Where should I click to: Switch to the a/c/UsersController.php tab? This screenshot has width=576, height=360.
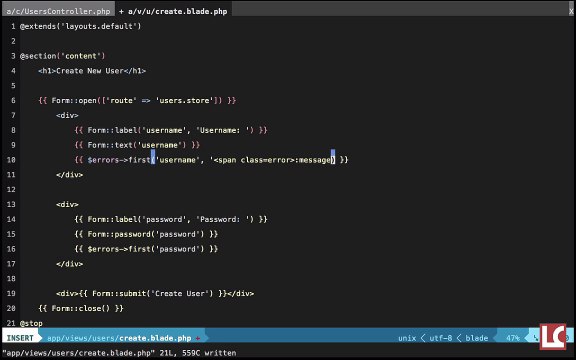pos(58,11)
